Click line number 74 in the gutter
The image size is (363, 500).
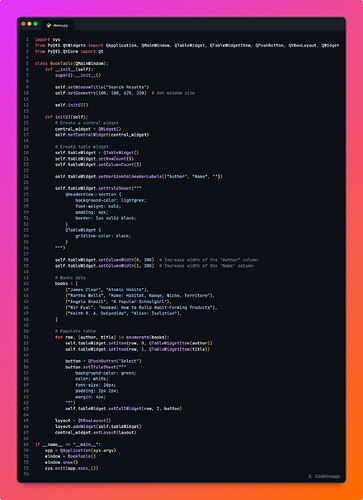pos(26,474)
